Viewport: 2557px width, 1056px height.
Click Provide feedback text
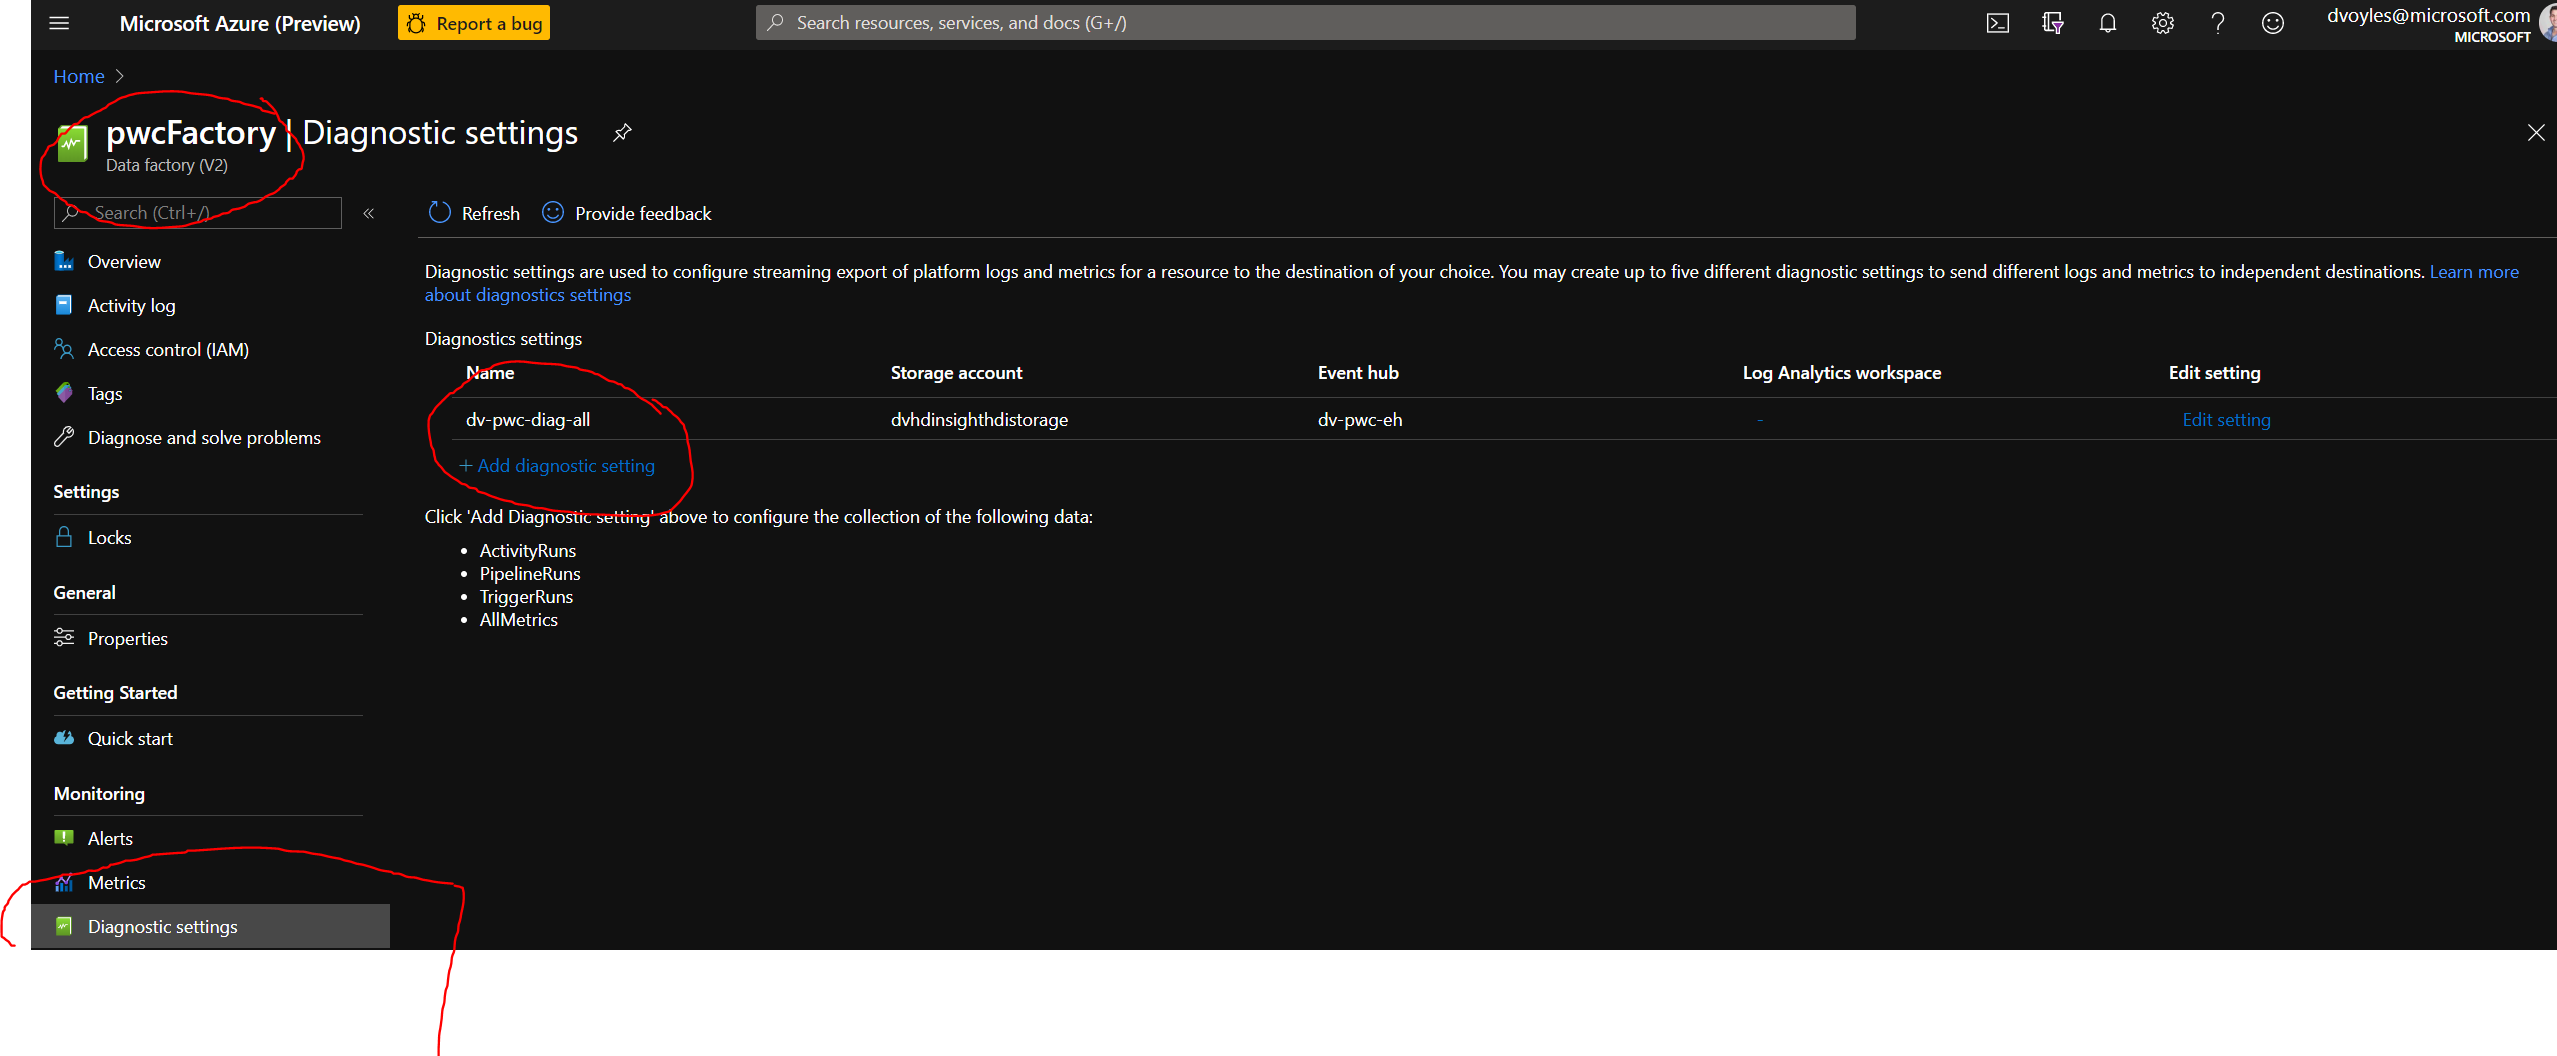(x=643, y=214)
